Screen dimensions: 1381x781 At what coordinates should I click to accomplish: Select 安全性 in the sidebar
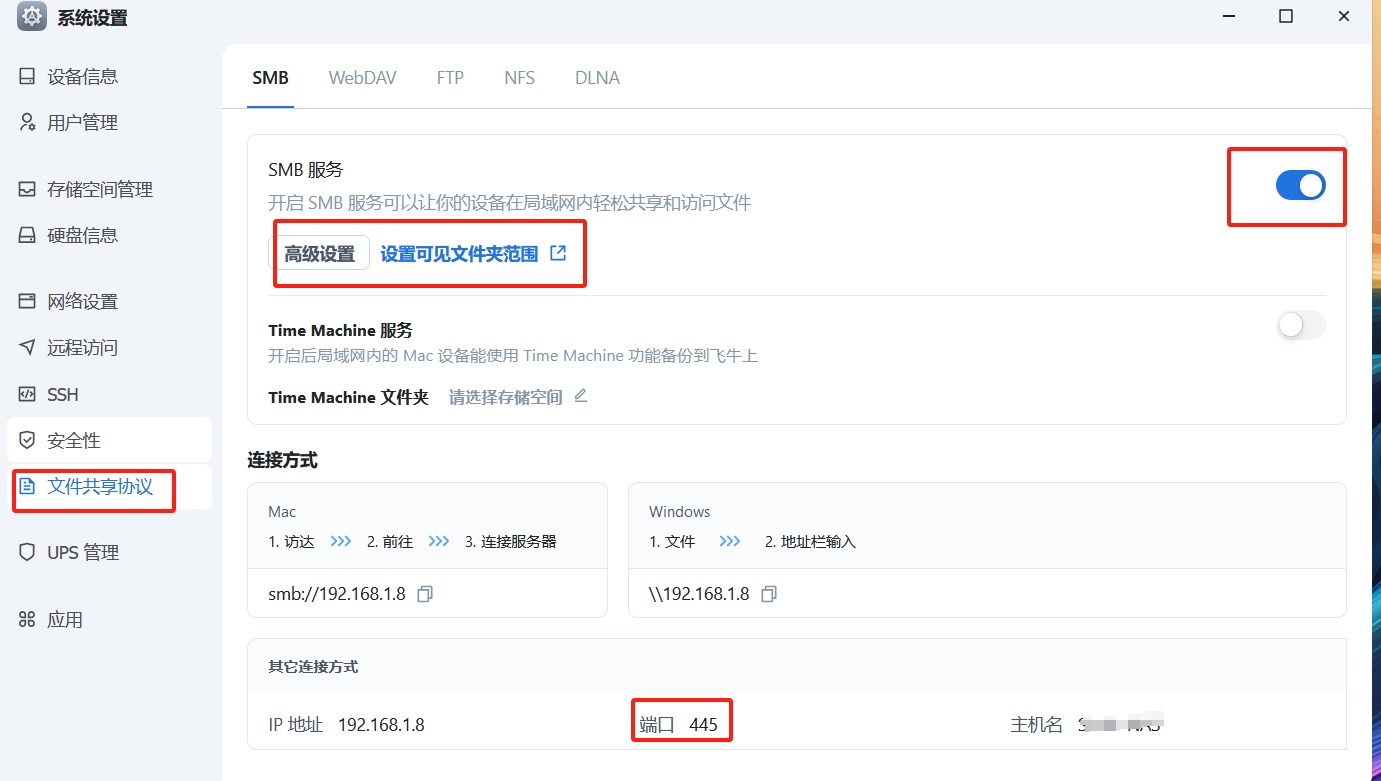point(109,441)
